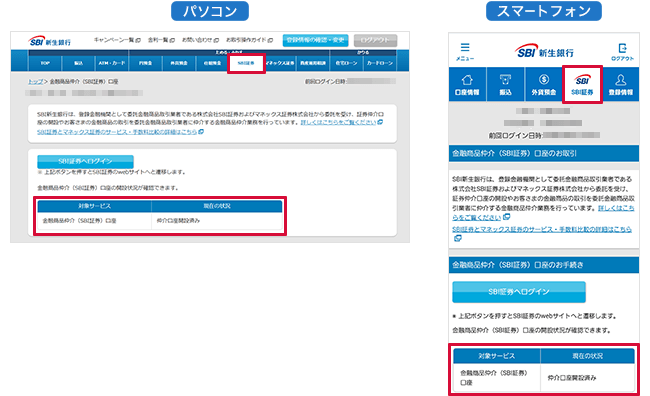Click external-link icon beside お取引操作ガイド
Screen dimensions: 650x396
(x=270, y=40)
